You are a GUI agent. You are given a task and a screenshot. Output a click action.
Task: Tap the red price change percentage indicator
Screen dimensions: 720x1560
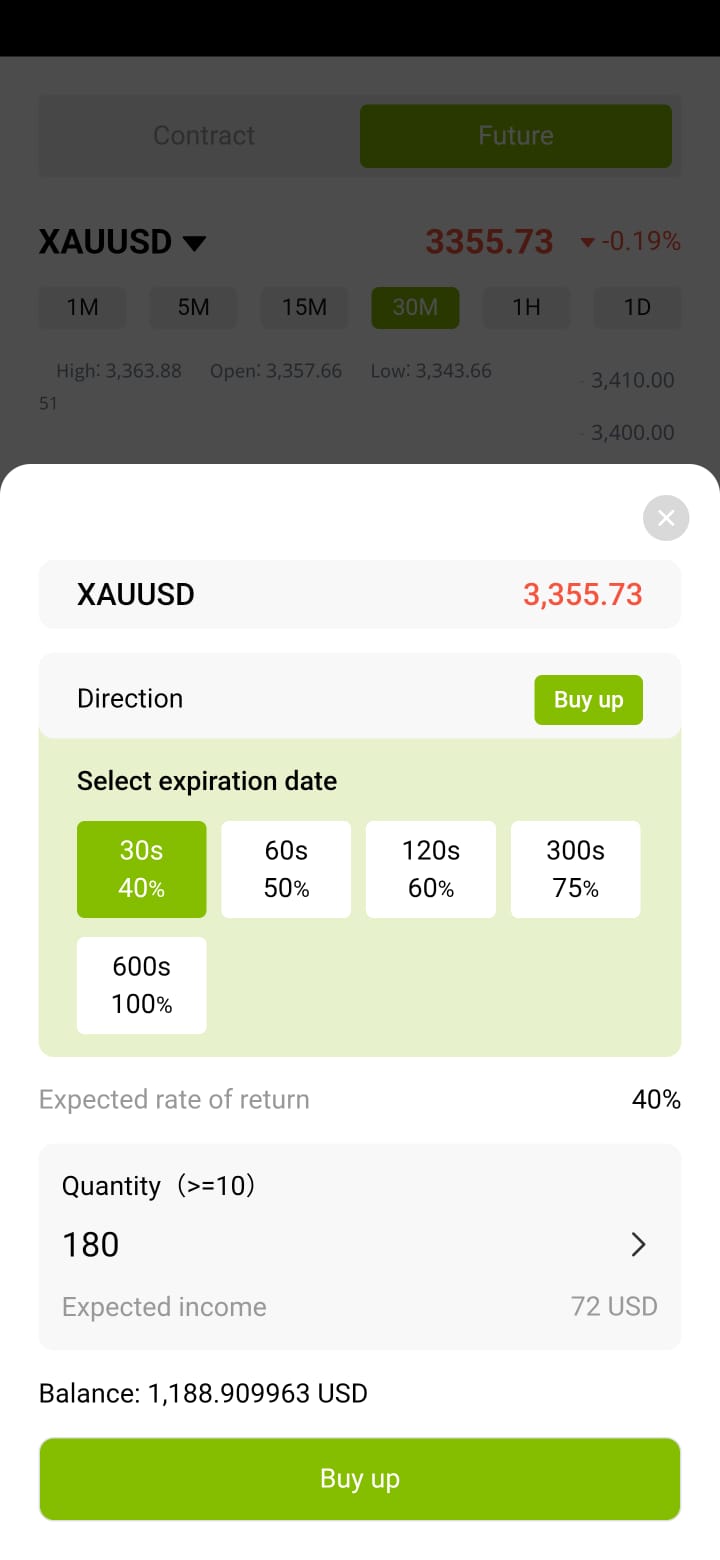(x=631, y=241)
